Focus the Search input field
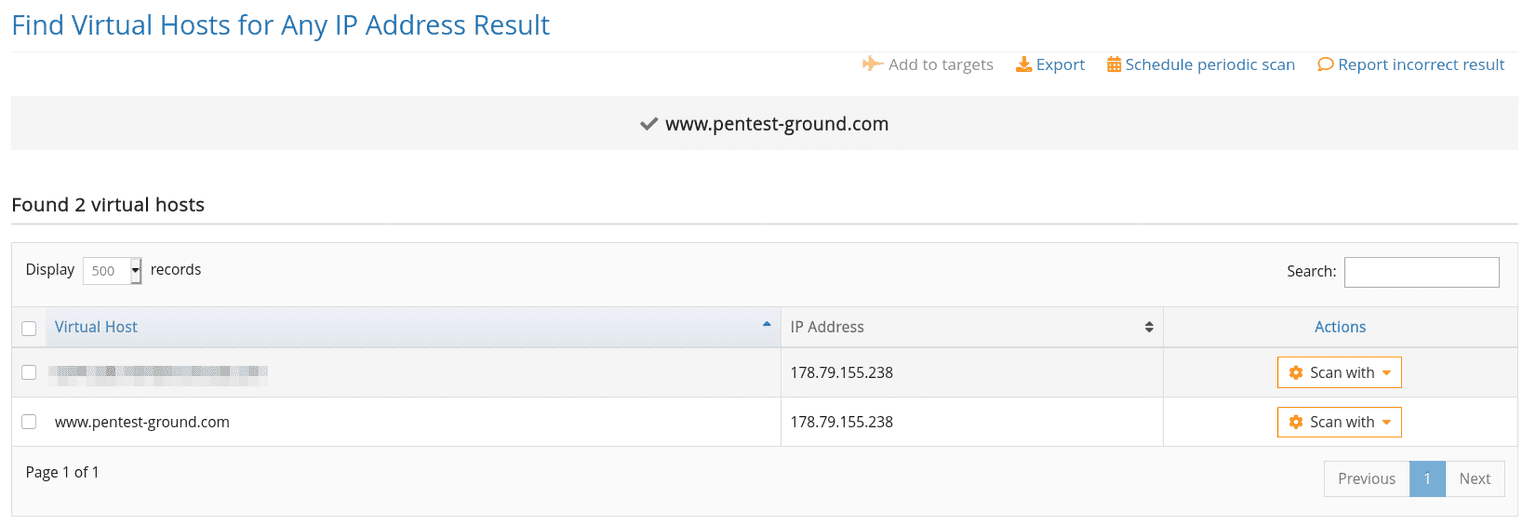Screen dimensions: 1536x528 click(1421, 272)
